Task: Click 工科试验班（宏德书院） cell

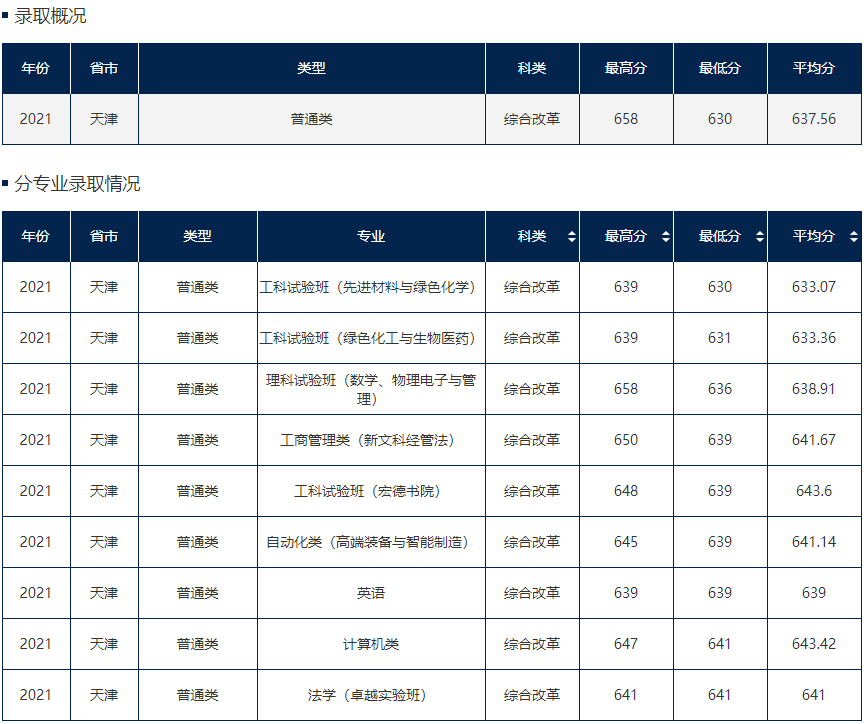Action: pos(371,491)
